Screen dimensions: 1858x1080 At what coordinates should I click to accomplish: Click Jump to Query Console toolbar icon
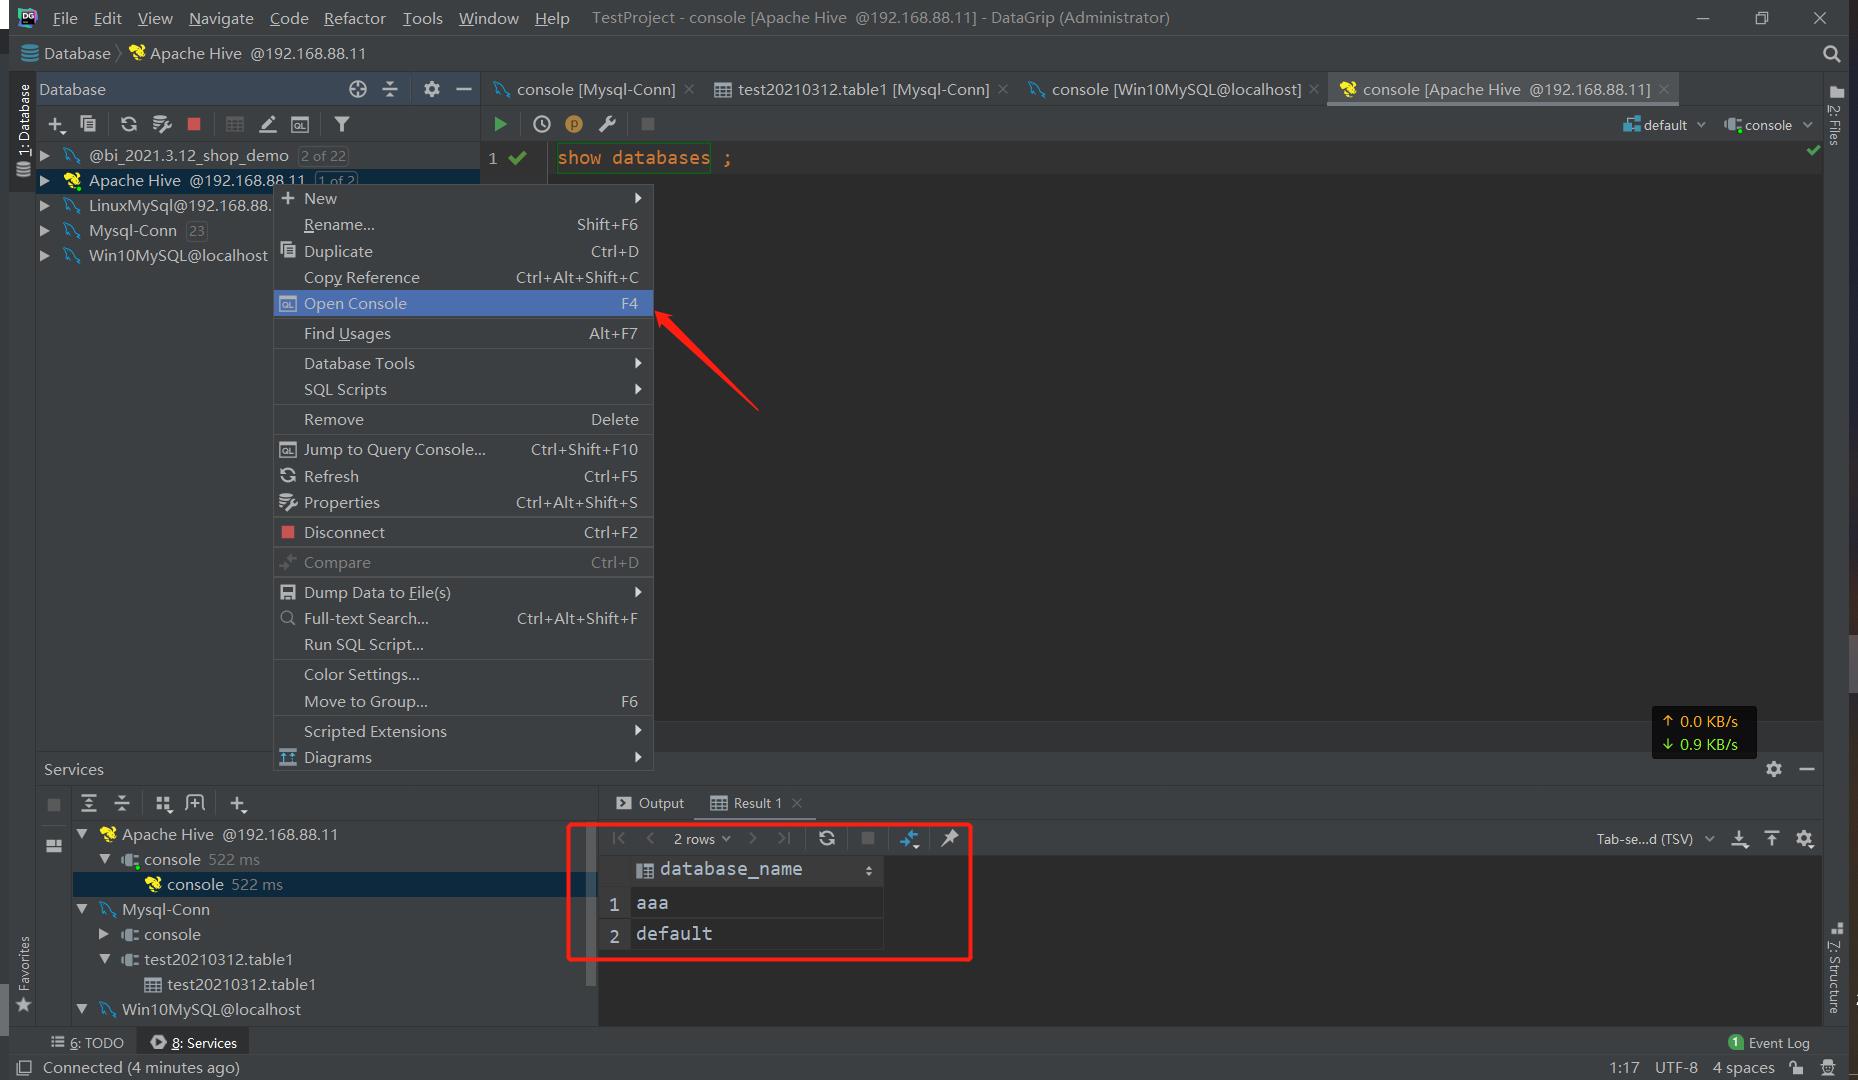tap(300, 124)
